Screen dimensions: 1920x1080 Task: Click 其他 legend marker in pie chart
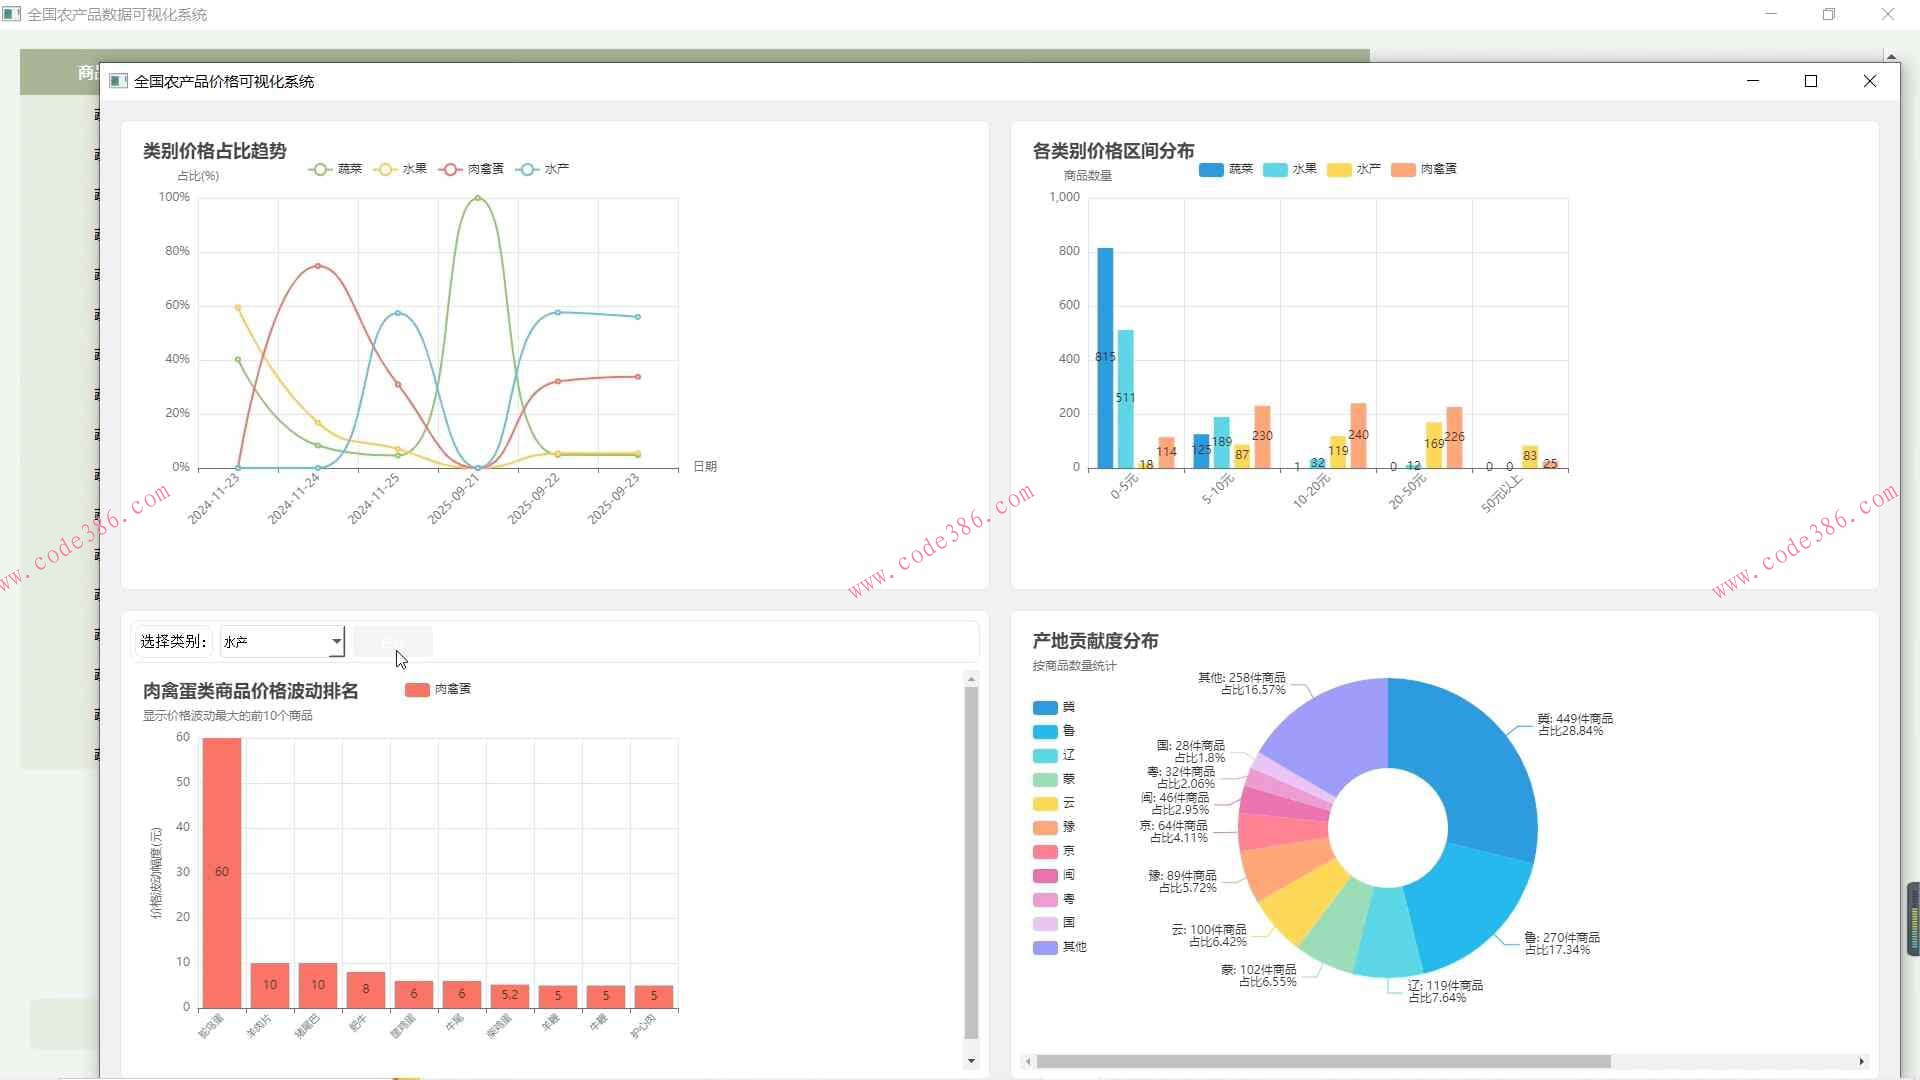(x=1045, y=948)
